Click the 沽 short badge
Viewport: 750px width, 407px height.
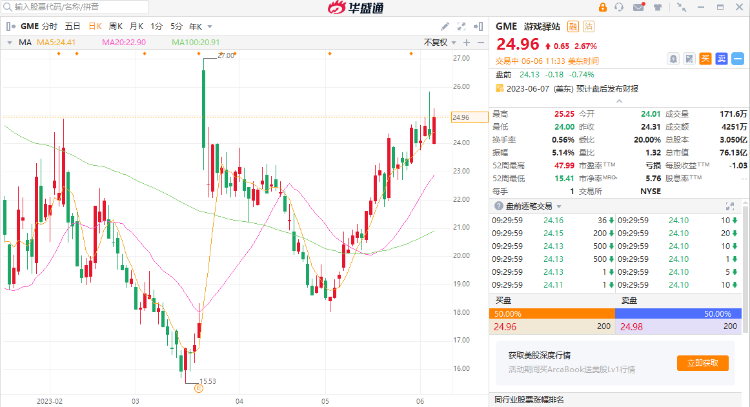click(x=589, y=26)
